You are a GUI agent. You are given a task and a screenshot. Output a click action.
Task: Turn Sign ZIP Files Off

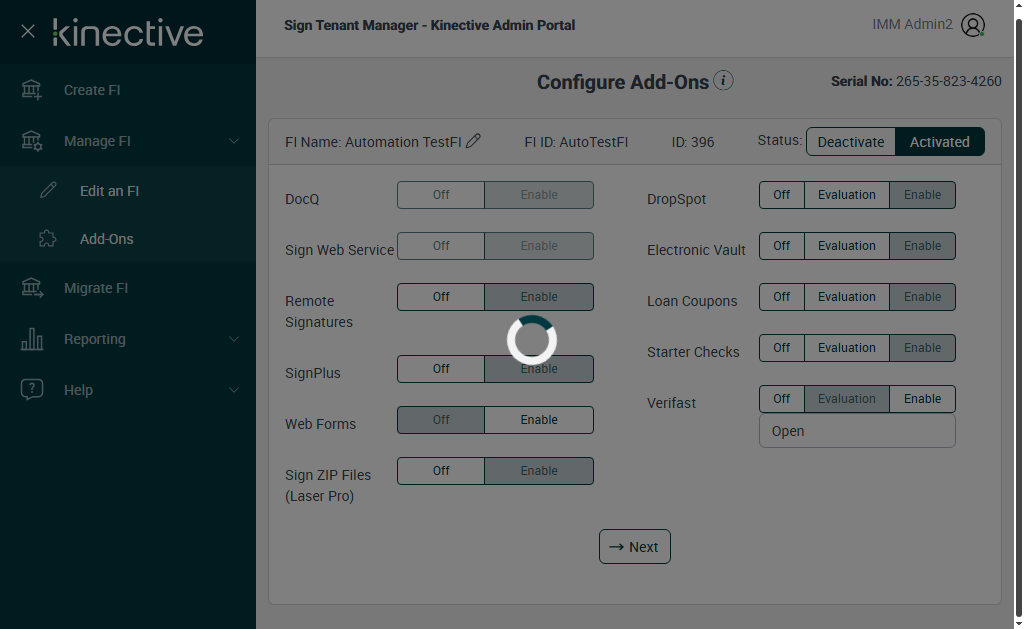point(441,470)
